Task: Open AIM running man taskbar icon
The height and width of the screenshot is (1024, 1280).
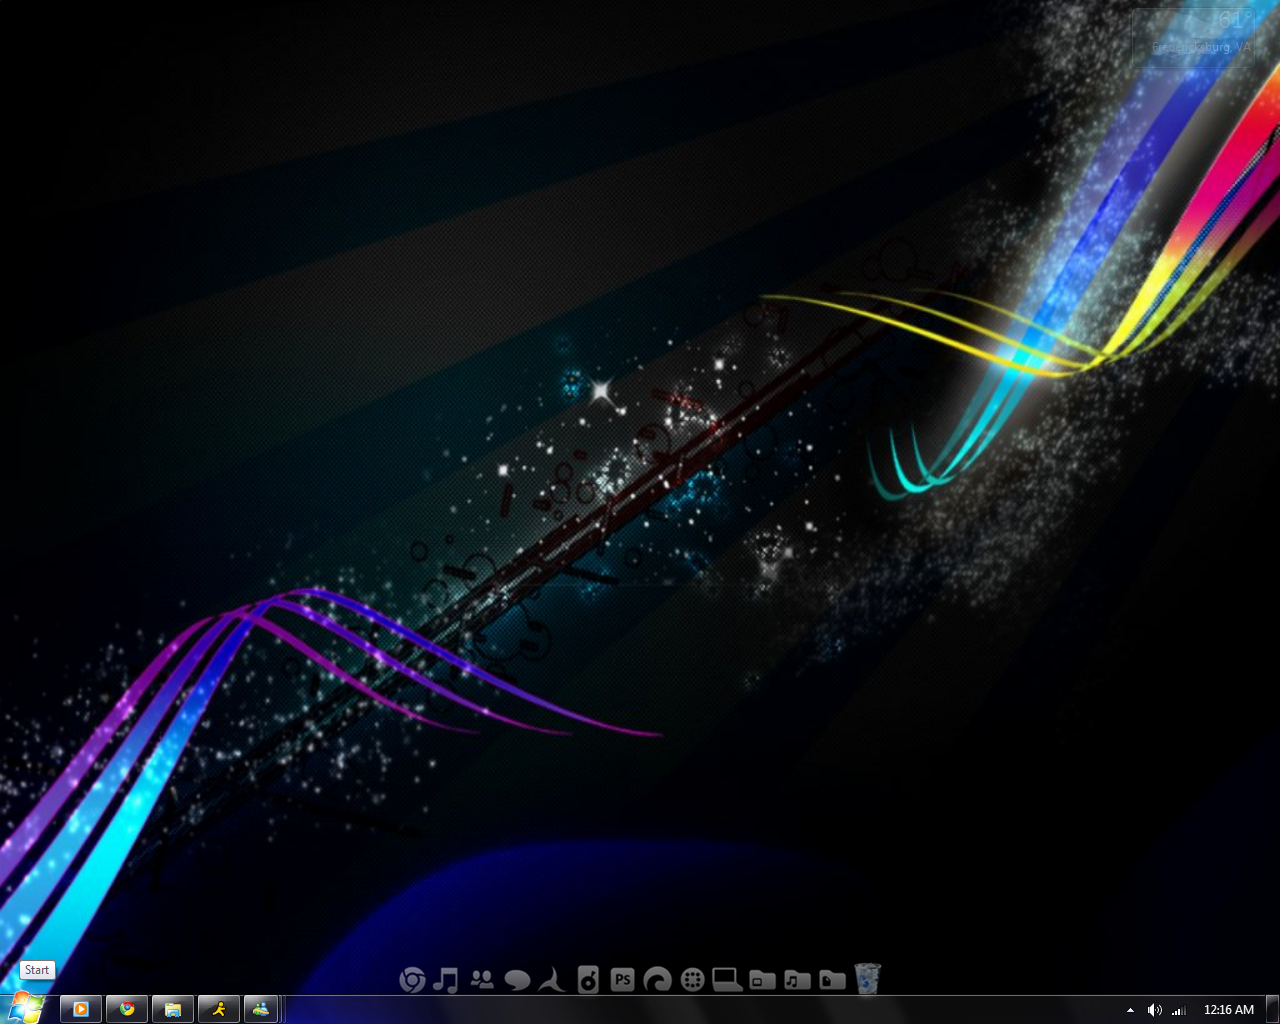Action: click(x=219, y=1009)
